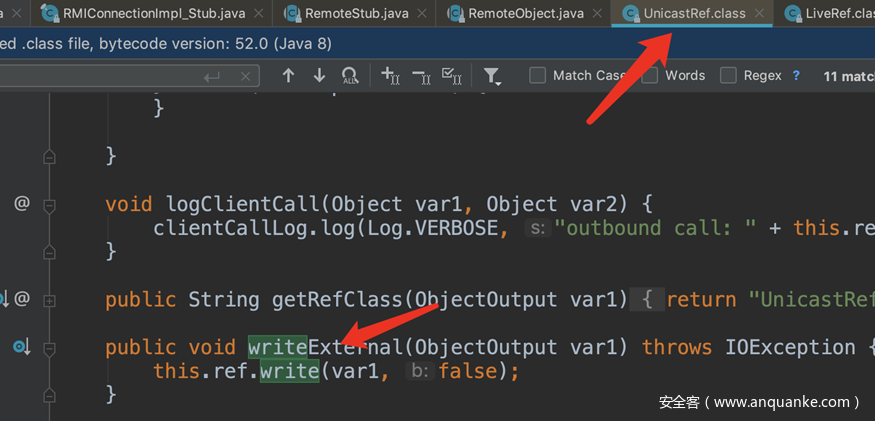The image size is (875, 421).
Task: Enable the Regex checkbox
Action: tap(729, 76)
